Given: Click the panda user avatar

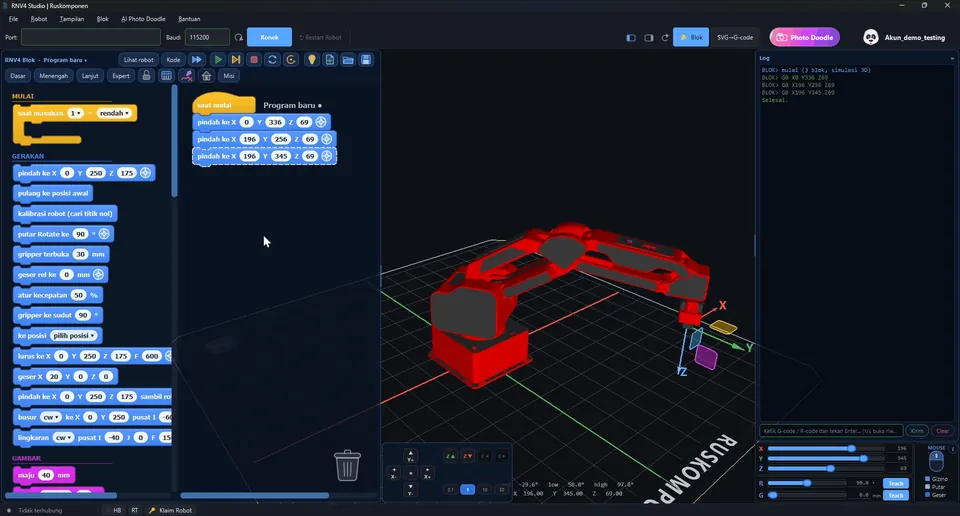Looking at the screenshot, I should pos(871,37).
